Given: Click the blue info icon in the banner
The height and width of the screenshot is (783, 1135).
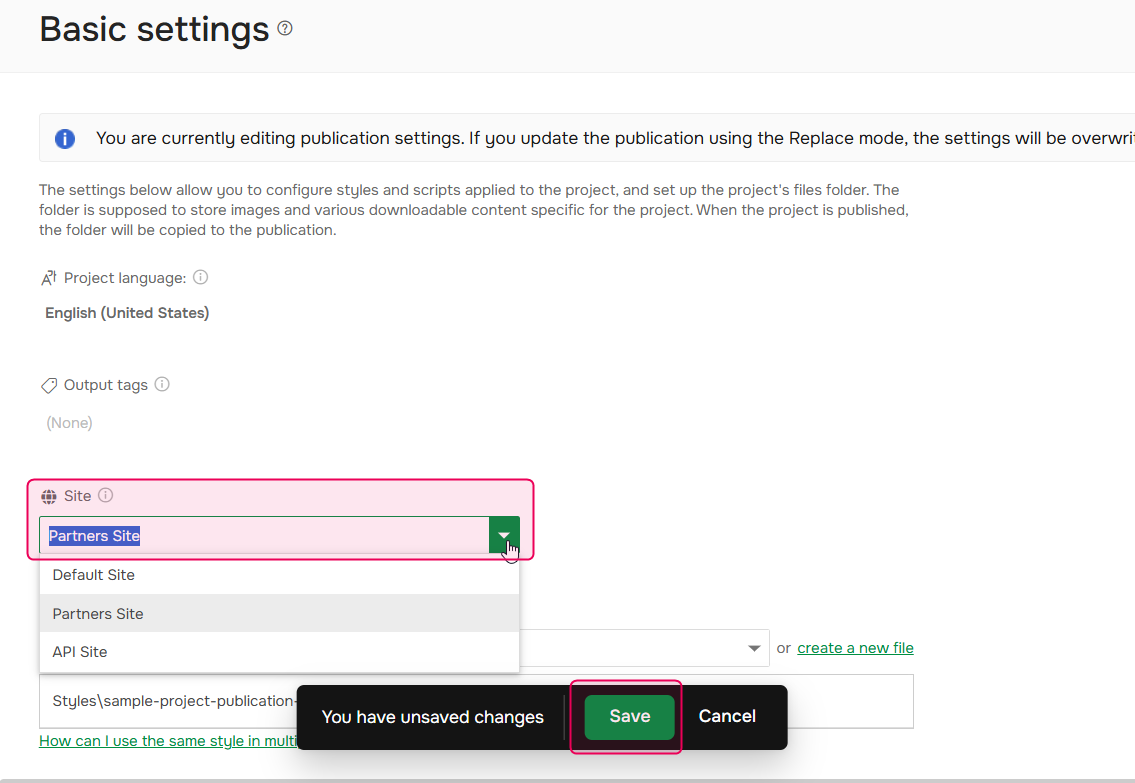Looking at the screenshot, I should 65,138.
